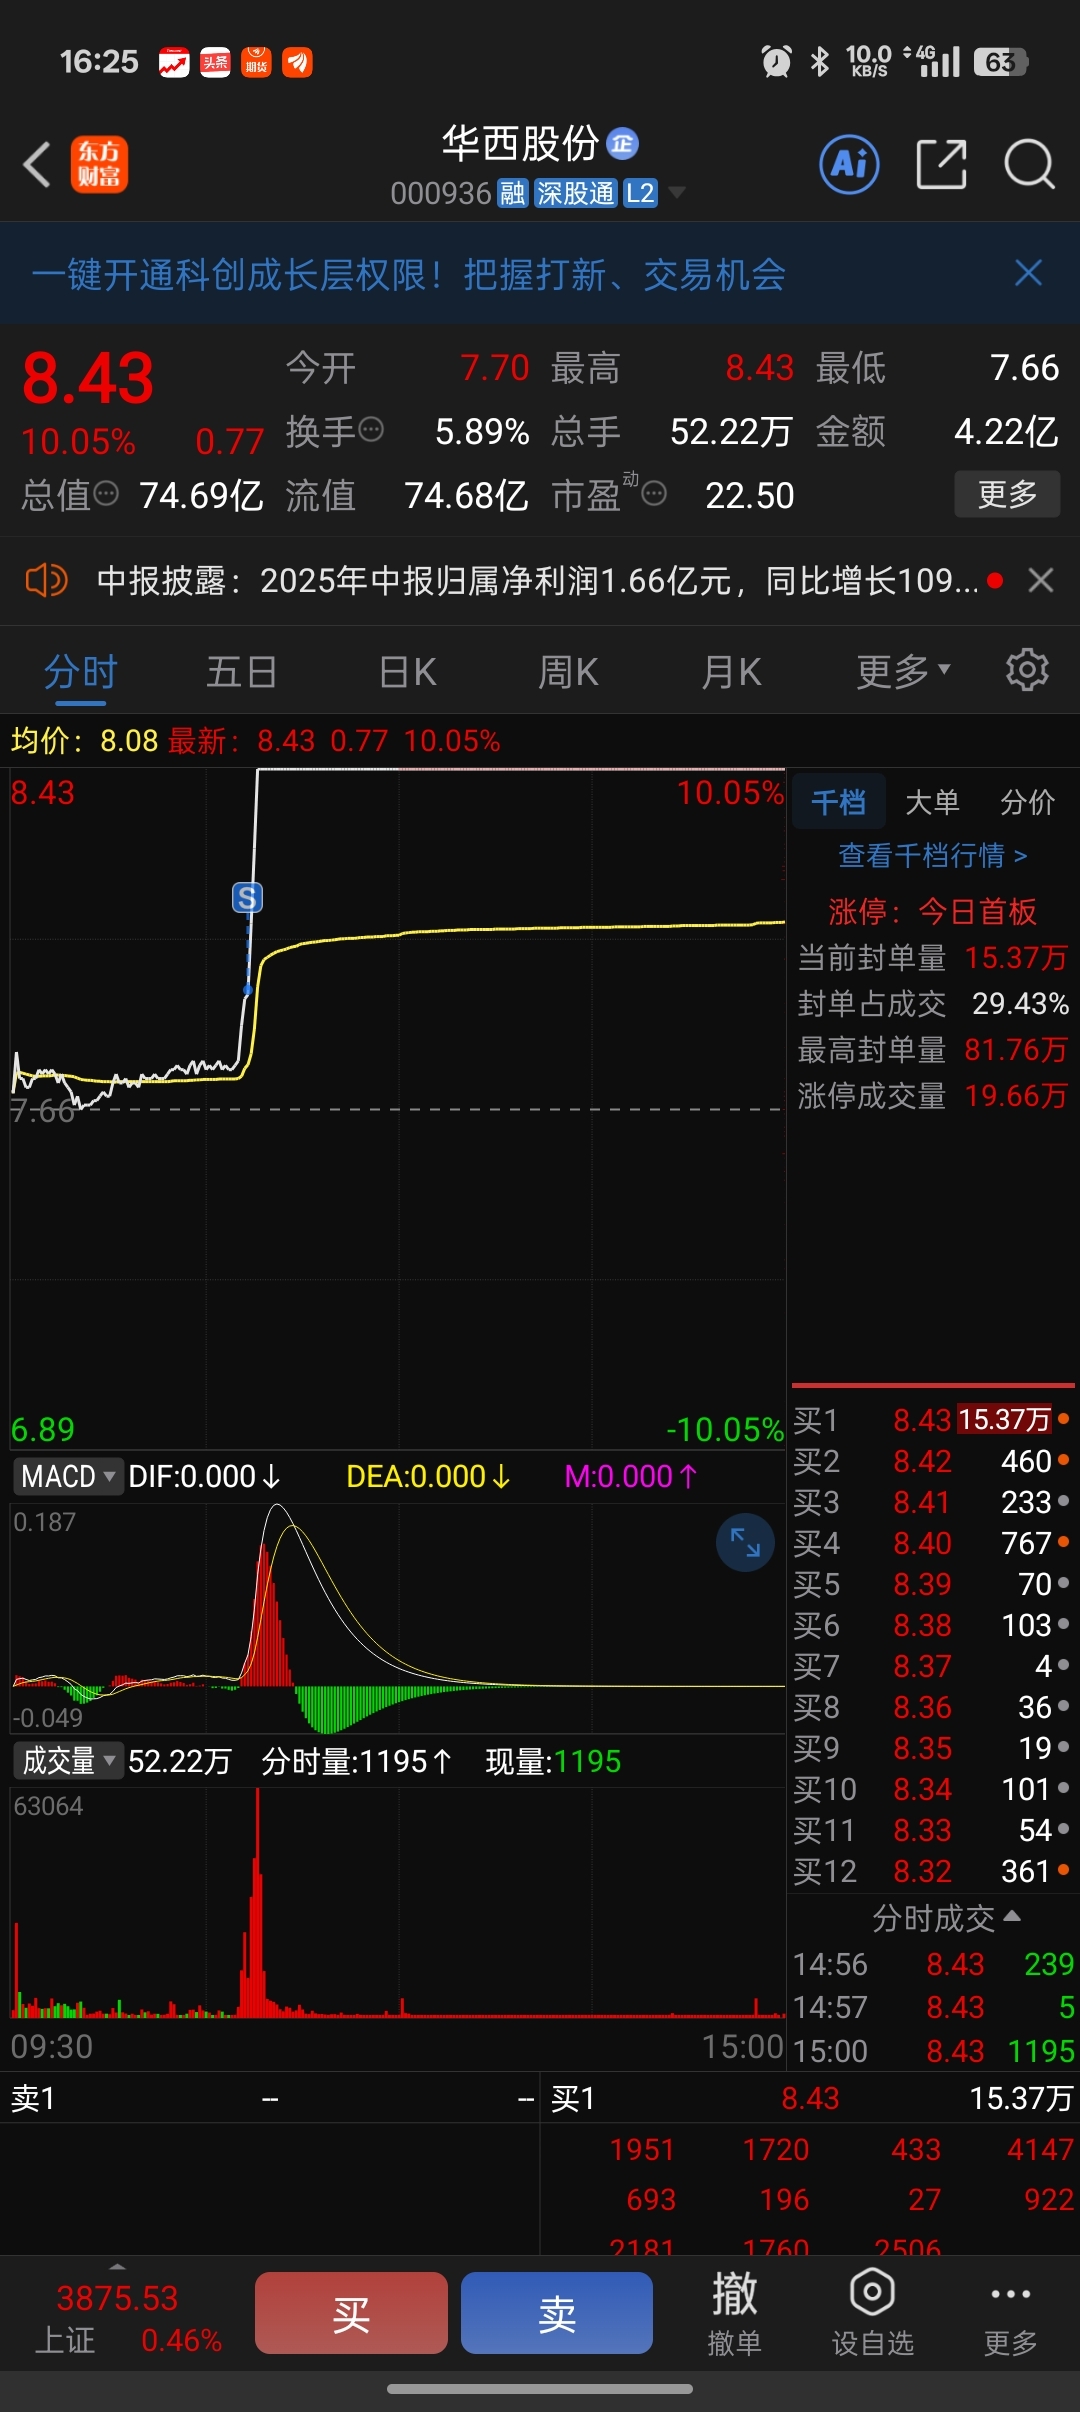This screenshot has width=1080, height=2412.
Task: Tap the 当前封单量 15.37万 value
Action: point(1016,957)
